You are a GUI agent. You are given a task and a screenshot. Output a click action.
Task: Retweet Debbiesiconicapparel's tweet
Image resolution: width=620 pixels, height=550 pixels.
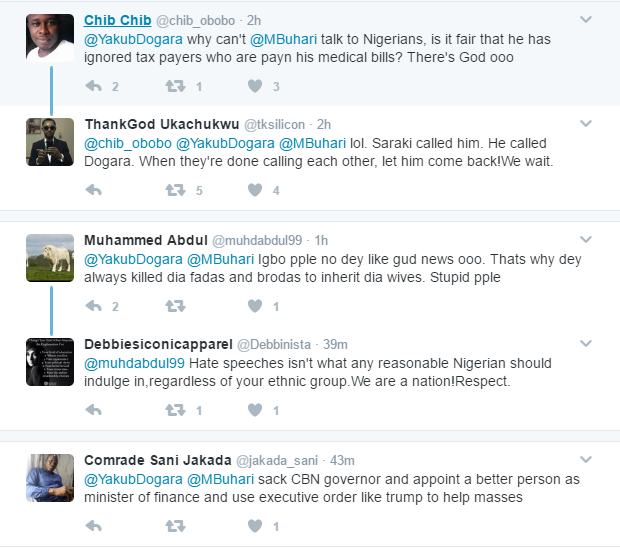(174, 410)
